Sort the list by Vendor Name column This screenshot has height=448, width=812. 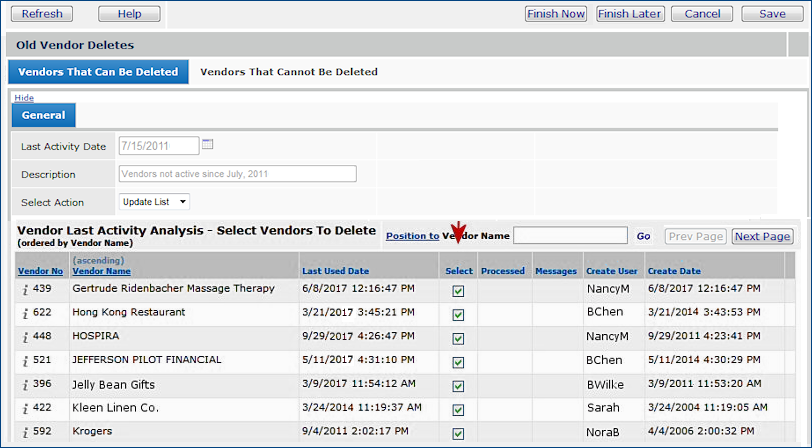[101, 271]
